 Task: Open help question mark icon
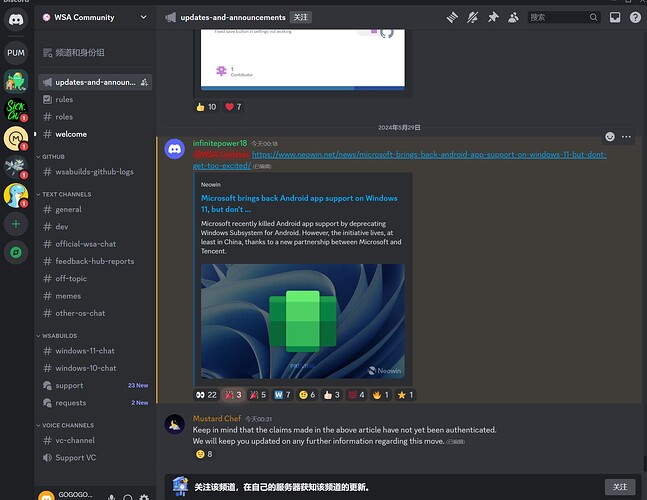(635, 17)
